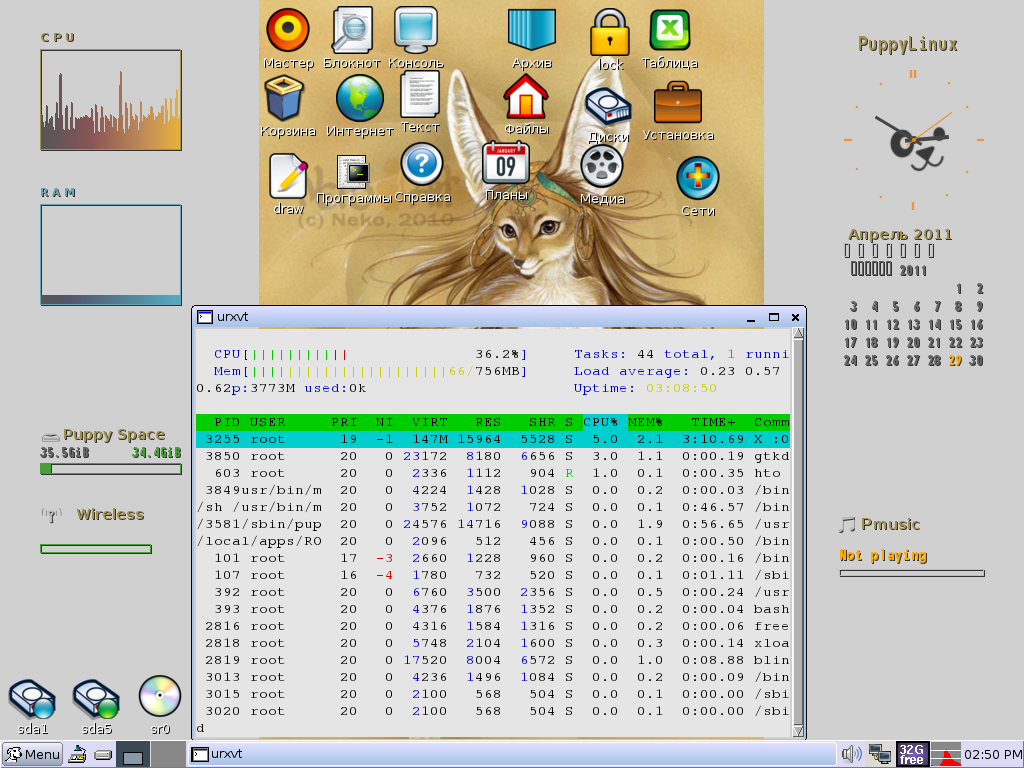This screenshot has height=768, width=1024.
Task: Sort htop by PID column header
Action: 227,422
